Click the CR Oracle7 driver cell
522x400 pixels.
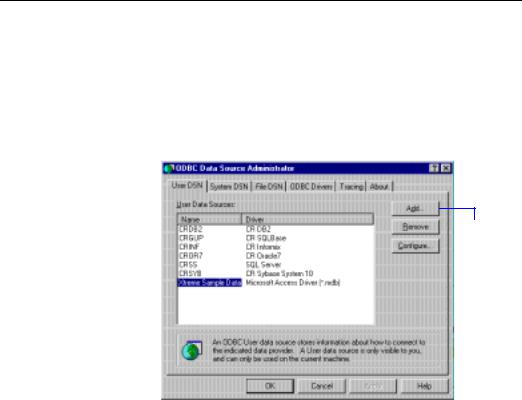(x=263, y=256)
